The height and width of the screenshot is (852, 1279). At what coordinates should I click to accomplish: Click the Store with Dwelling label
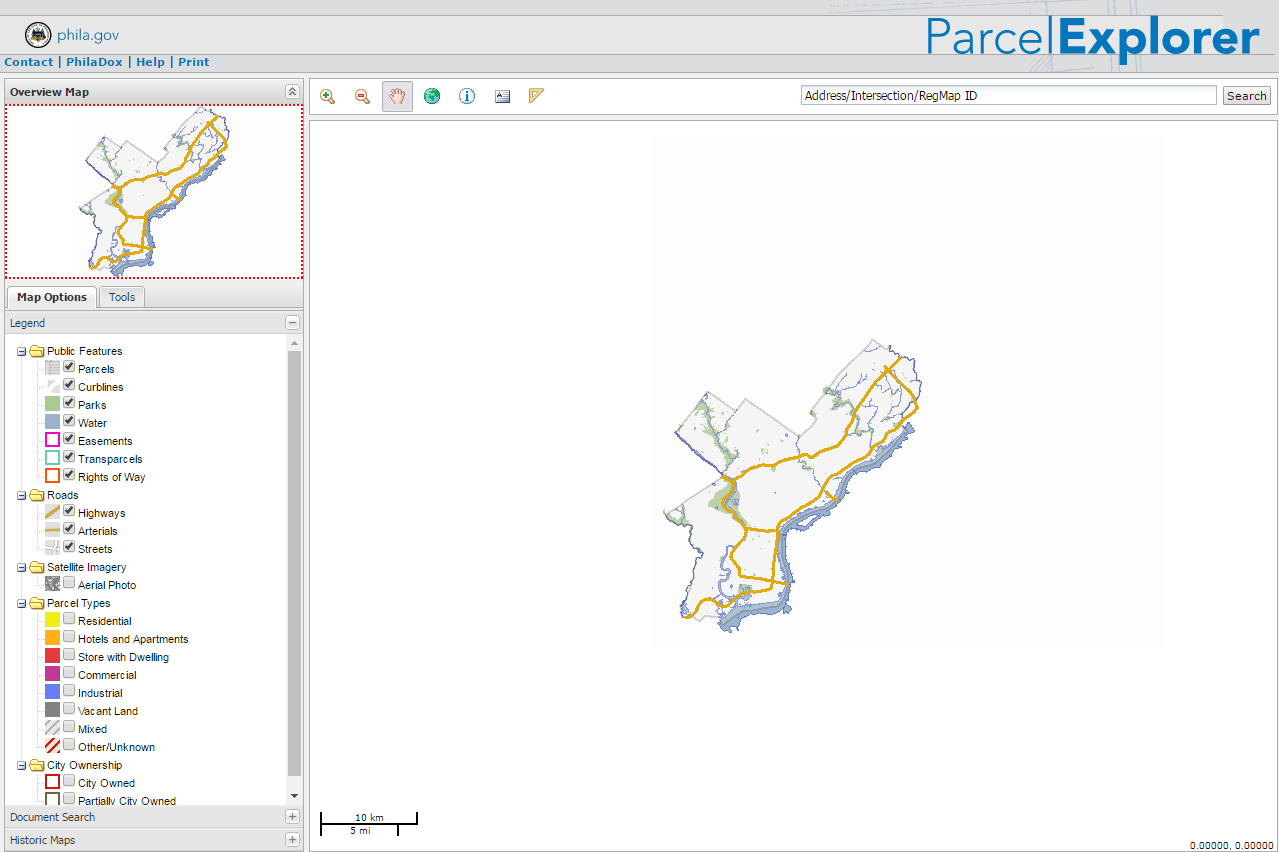coord(123,657)
